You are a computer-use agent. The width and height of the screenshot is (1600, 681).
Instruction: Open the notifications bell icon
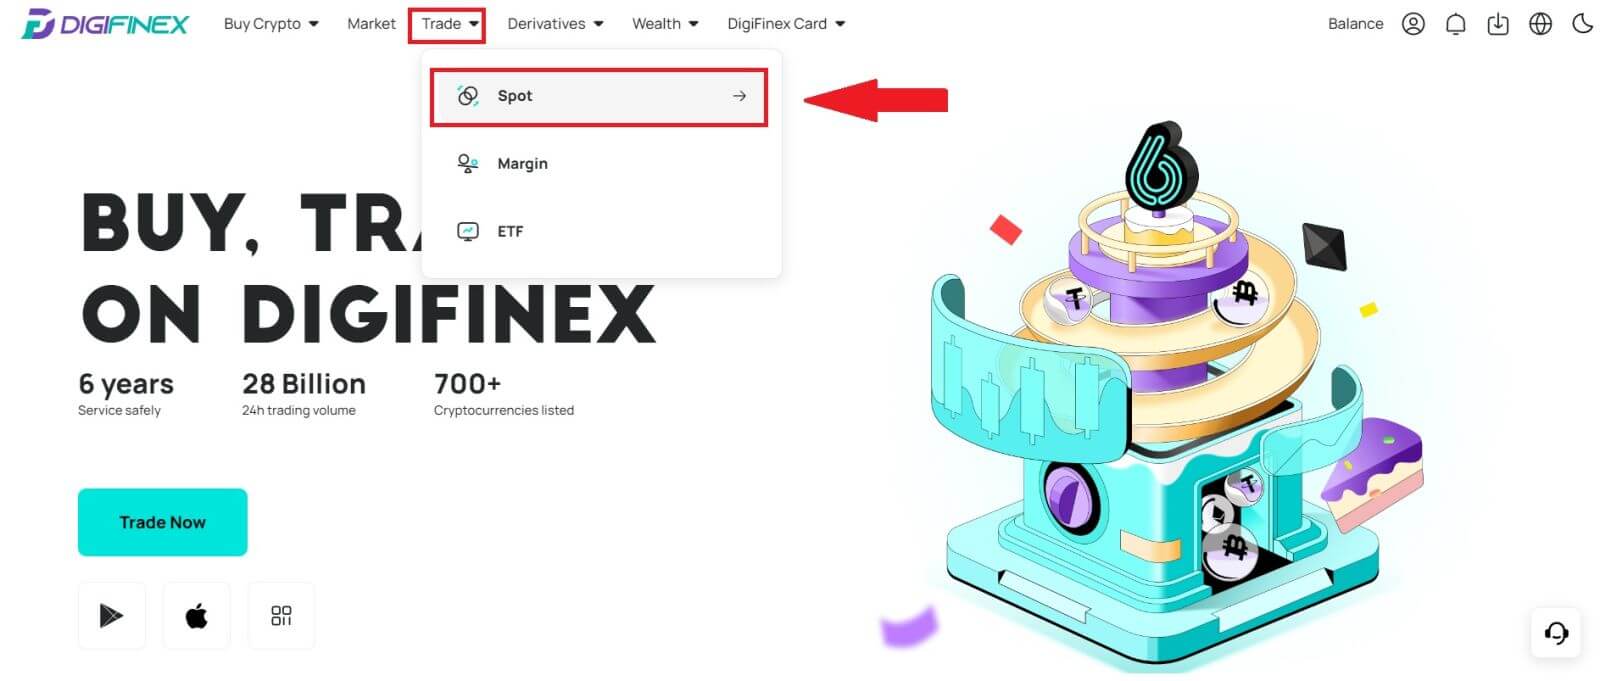tap(1455, 24)
